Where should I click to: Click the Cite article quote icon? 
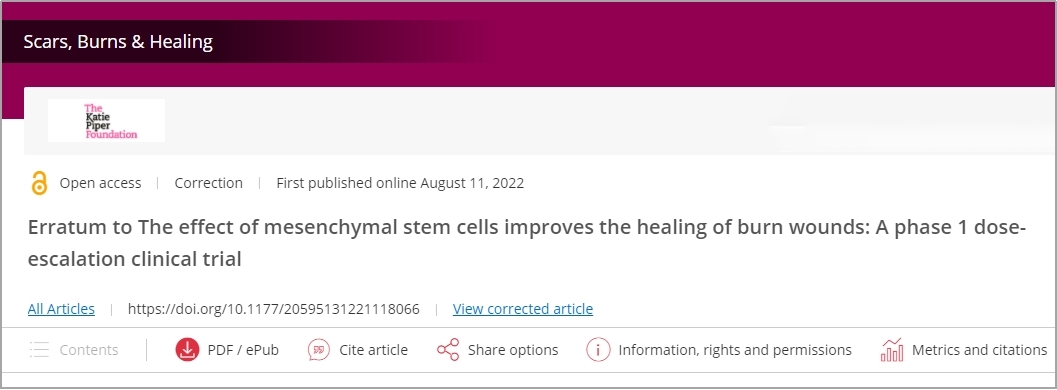coord(318,350)
